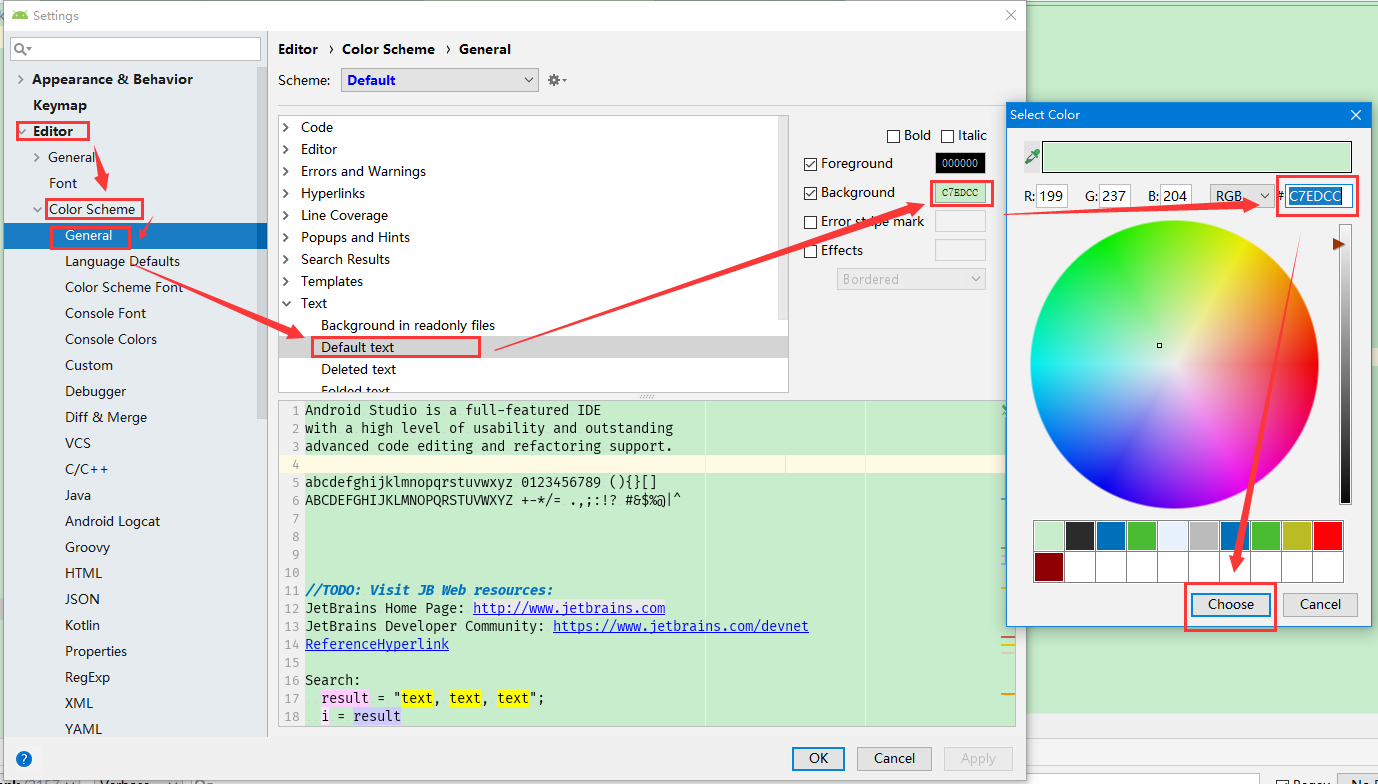Select Font under Editor
Screen dimensions: 1378x784
tap(63, 183)
